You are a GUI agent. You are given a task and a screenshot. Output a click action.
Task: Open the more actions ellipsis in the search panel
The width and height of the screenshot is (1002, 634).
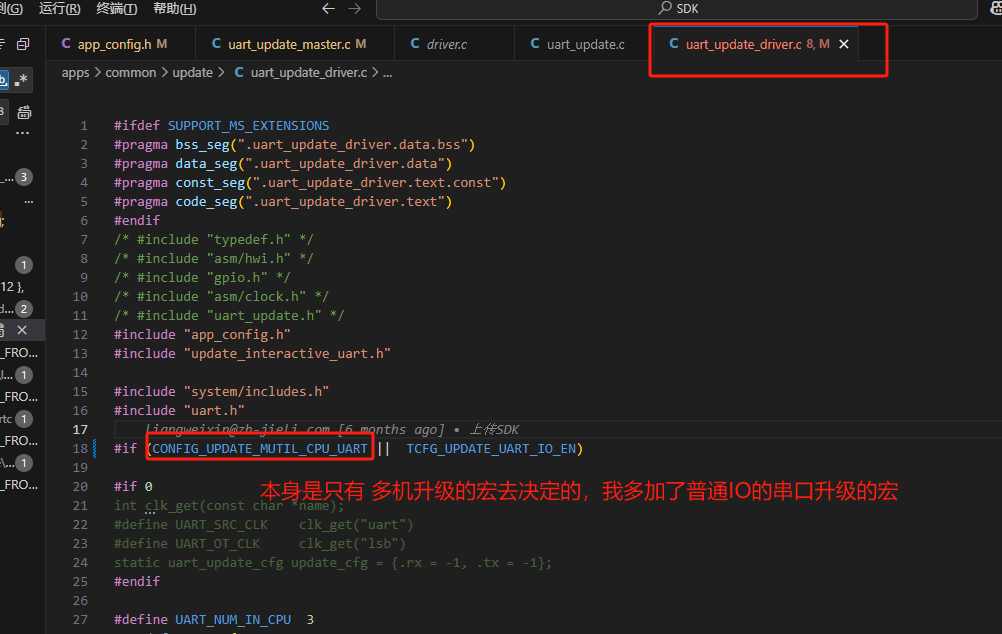pos(23,133)
